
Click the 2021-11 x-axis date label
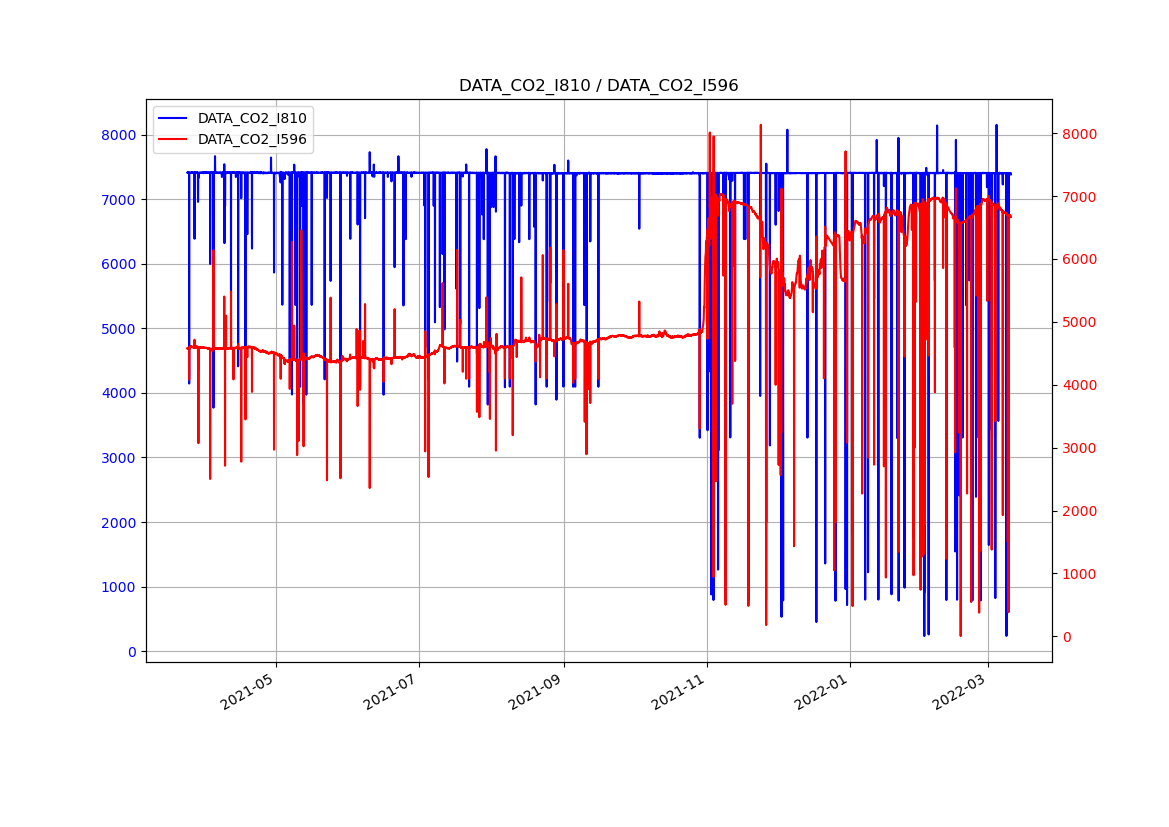676,690
